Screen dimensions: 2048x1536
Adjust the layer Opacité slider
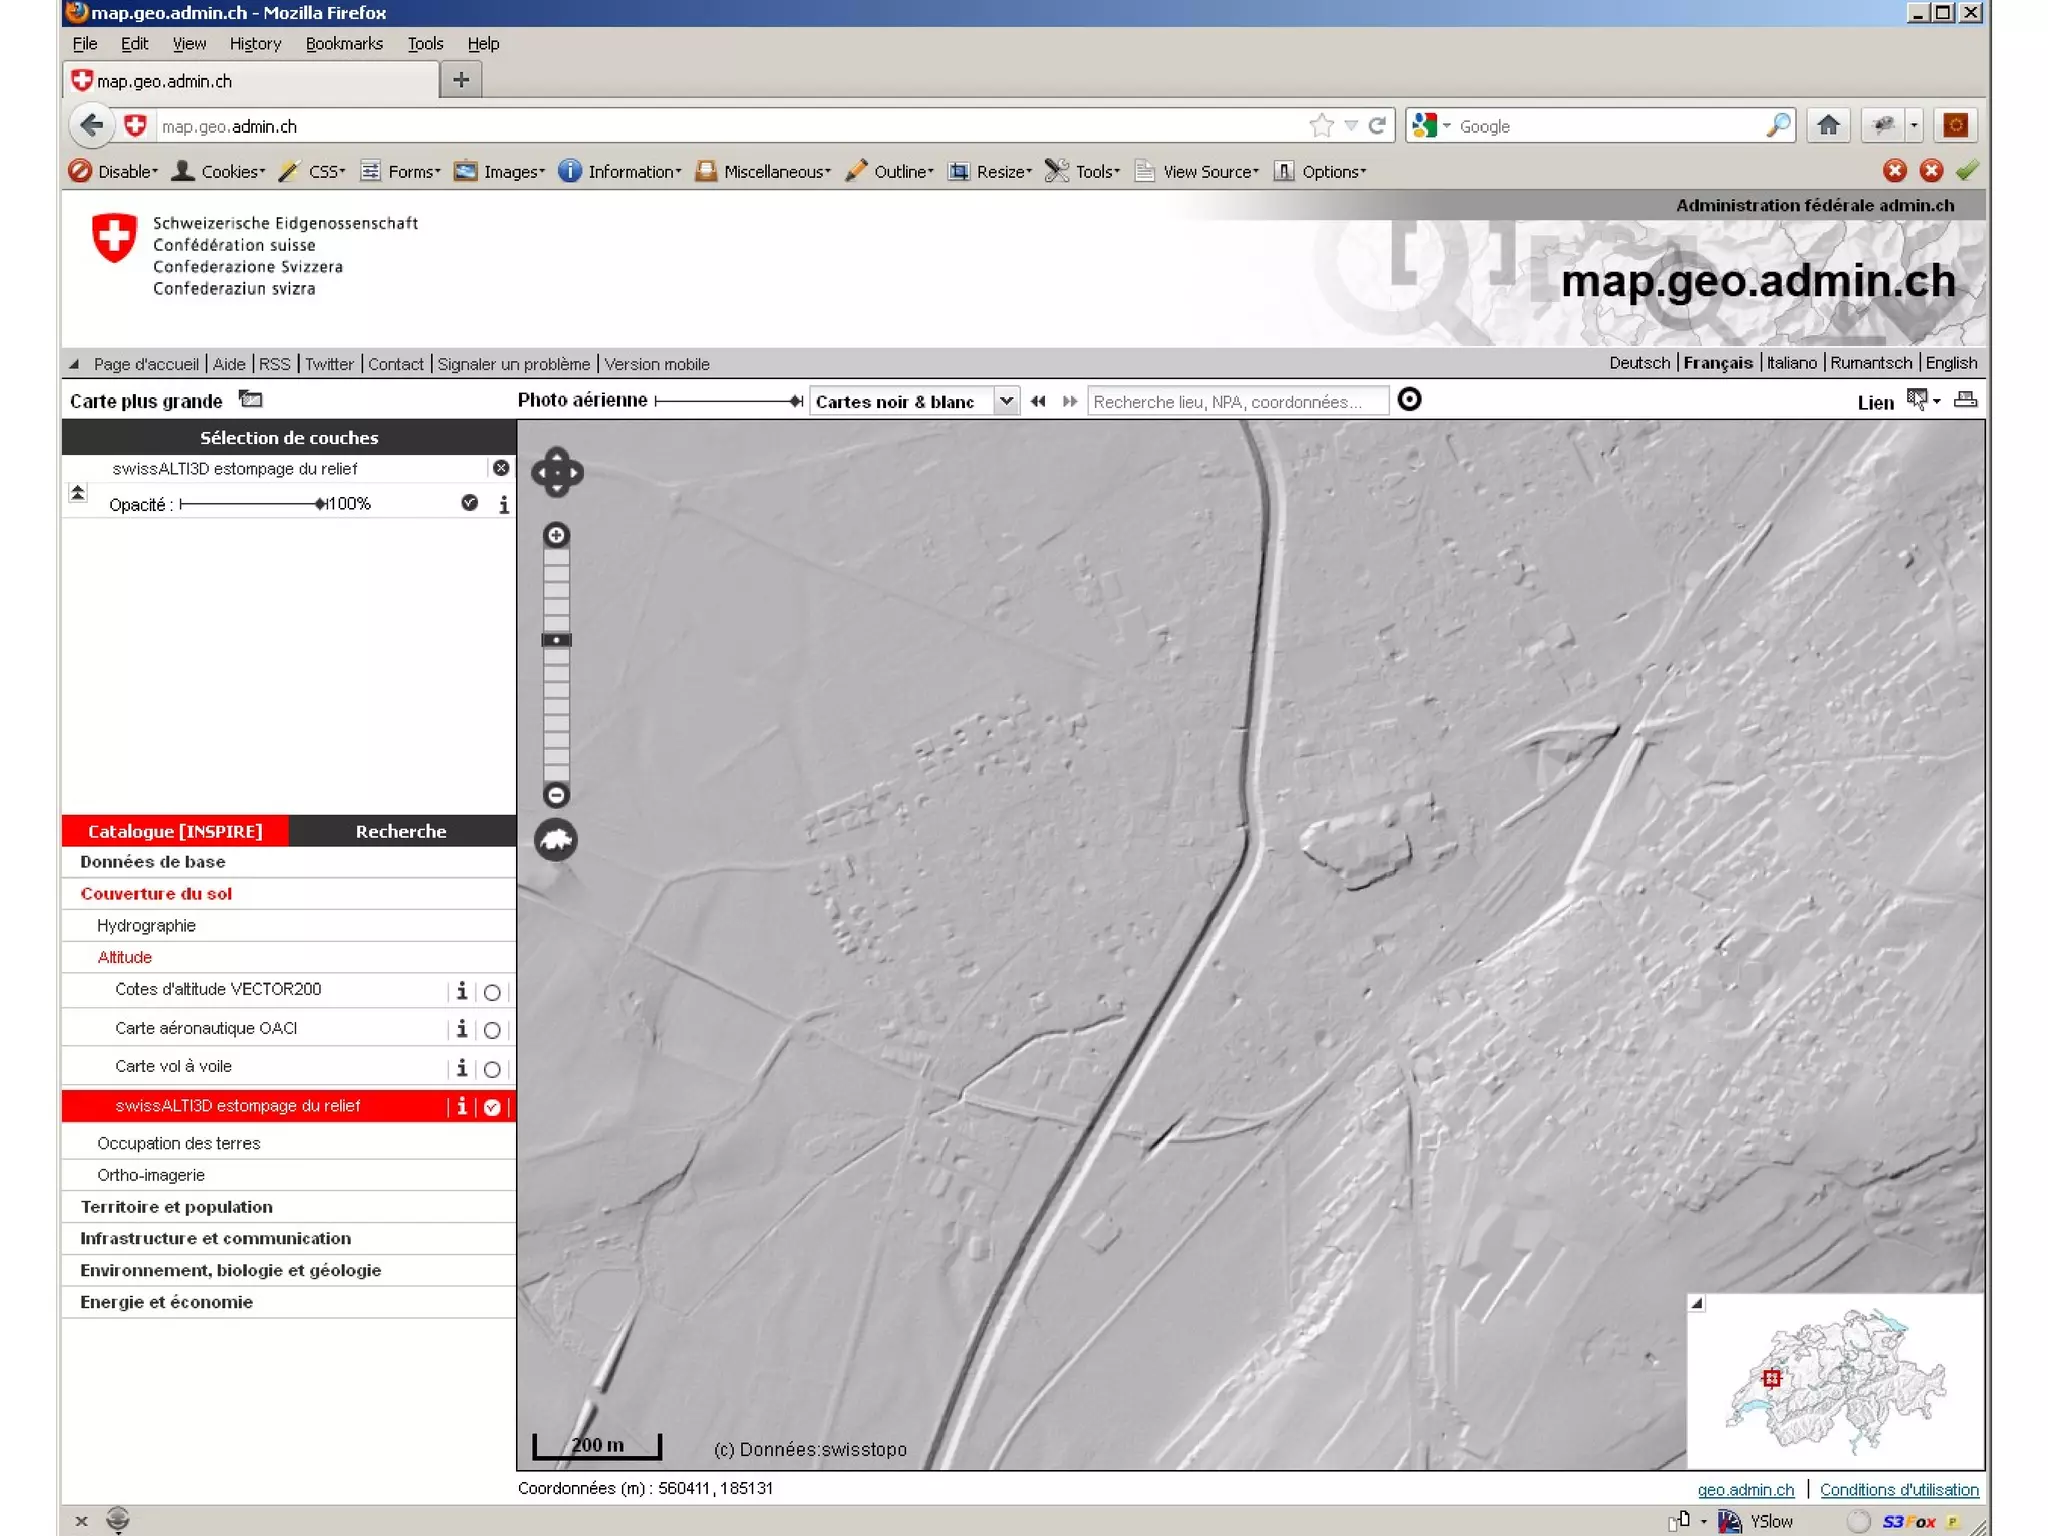(319, 504)
